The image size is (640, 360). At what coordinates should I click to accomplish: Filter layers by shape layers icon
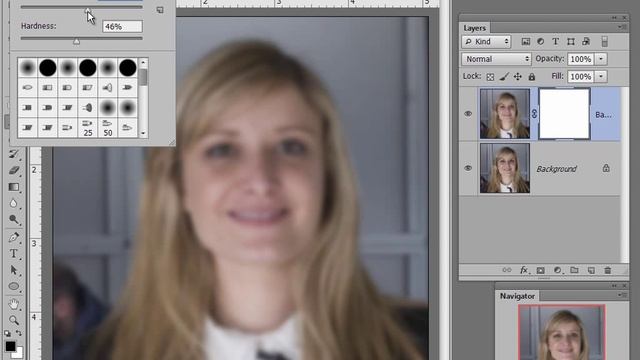[571, 42]
